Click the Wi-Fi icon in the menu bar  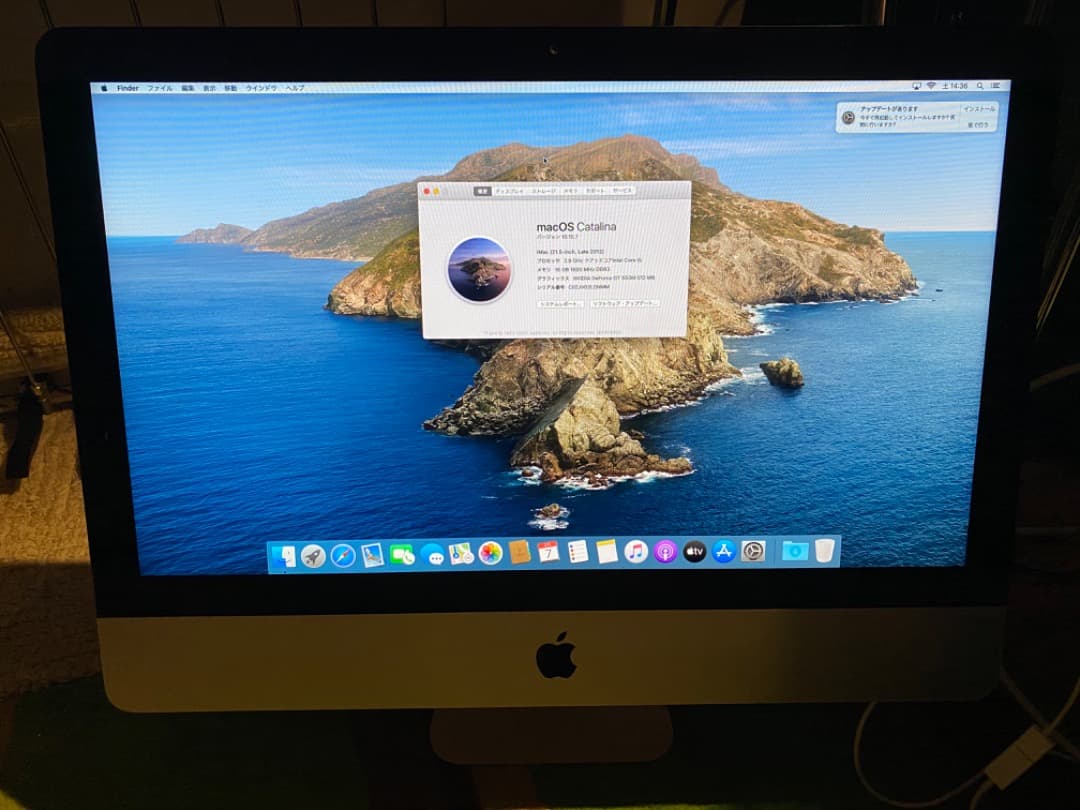pos(932,85)
